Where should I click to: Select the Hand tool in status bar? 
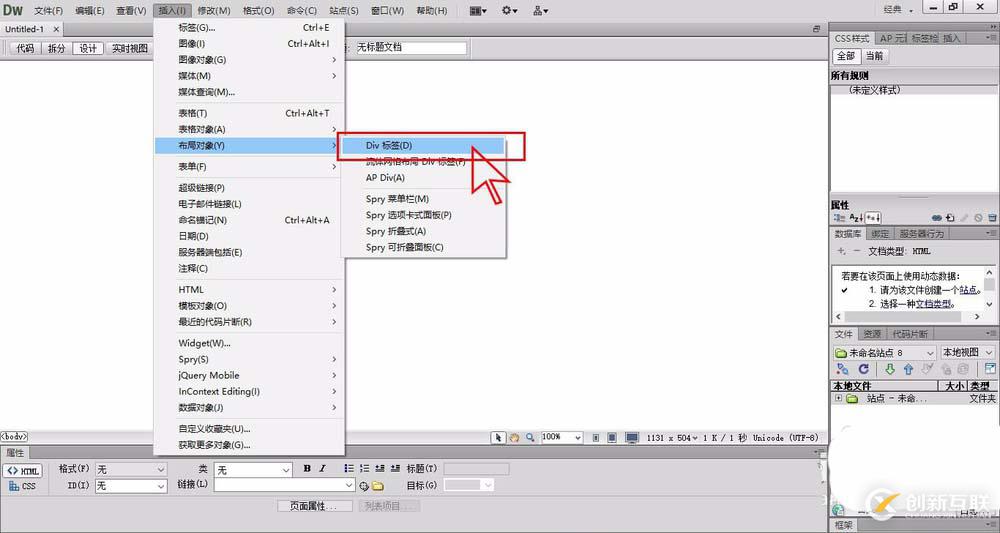pyautogui.click(x=514, y=437)
